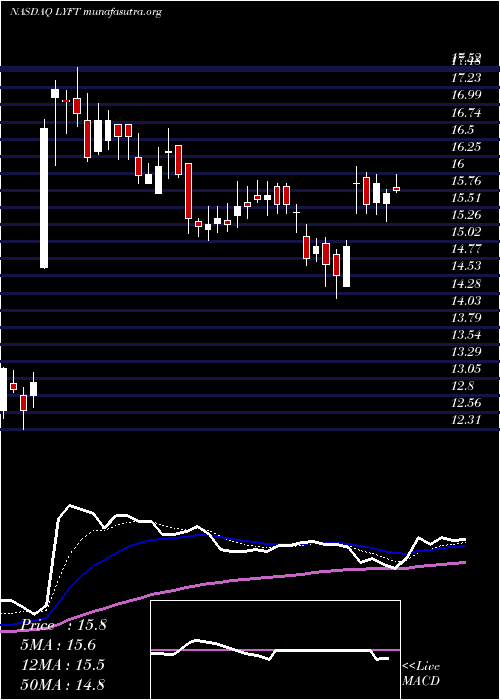The image size is (500, 700).
Task: Click the 50MA : 14.8 readout
Action: point(63,684)
